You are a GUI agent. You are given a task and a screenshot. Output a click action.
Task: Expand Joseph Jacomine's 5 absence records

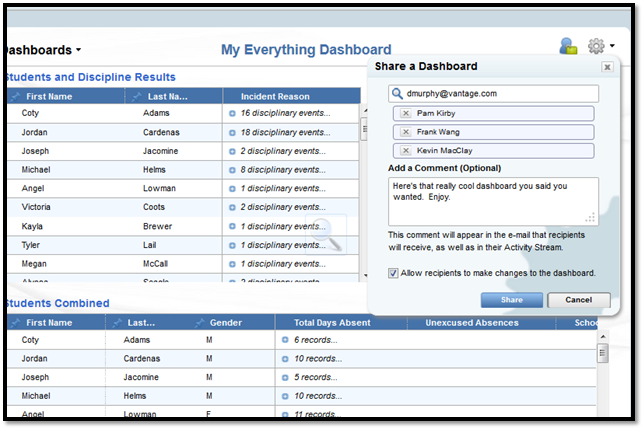[285, 377]
